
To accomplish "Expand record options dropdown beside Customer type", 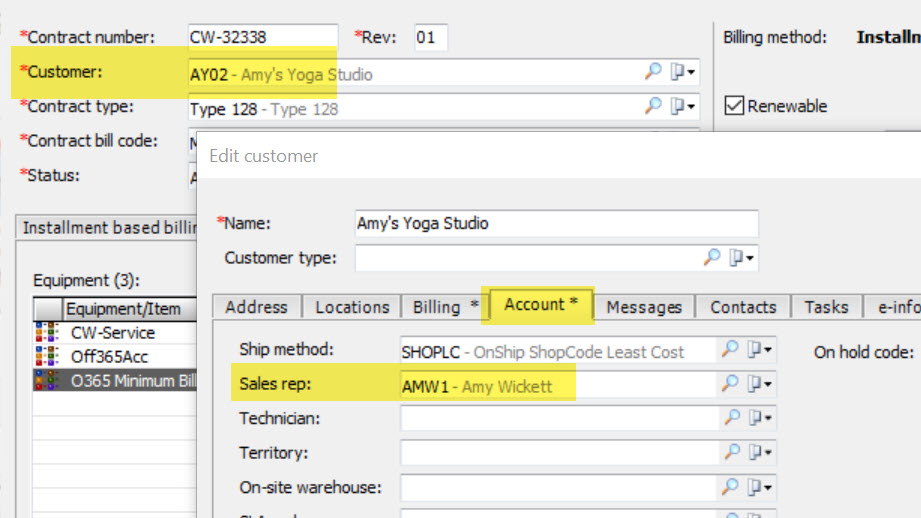I will tap(741, 257).
